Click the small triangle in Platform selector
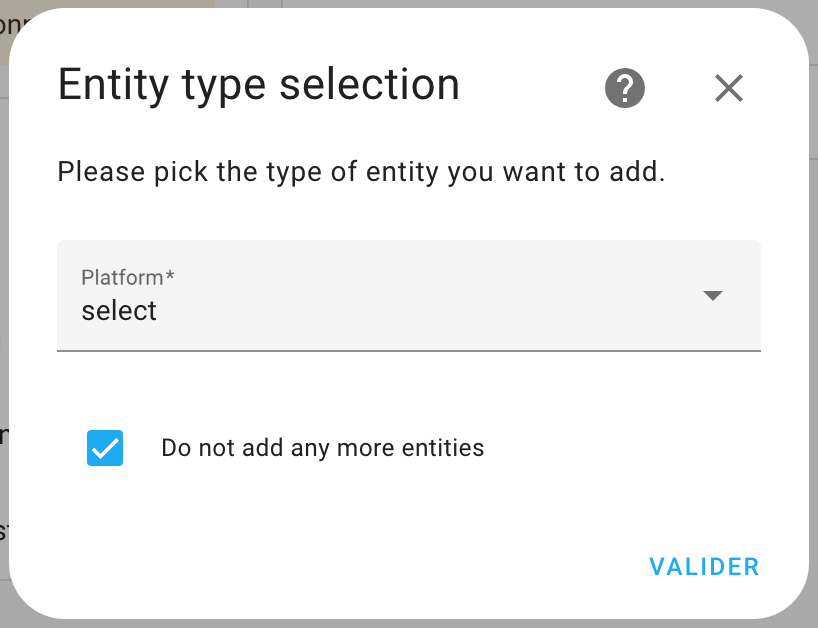Viewport: 818px width, 628px height. point(713,296)
